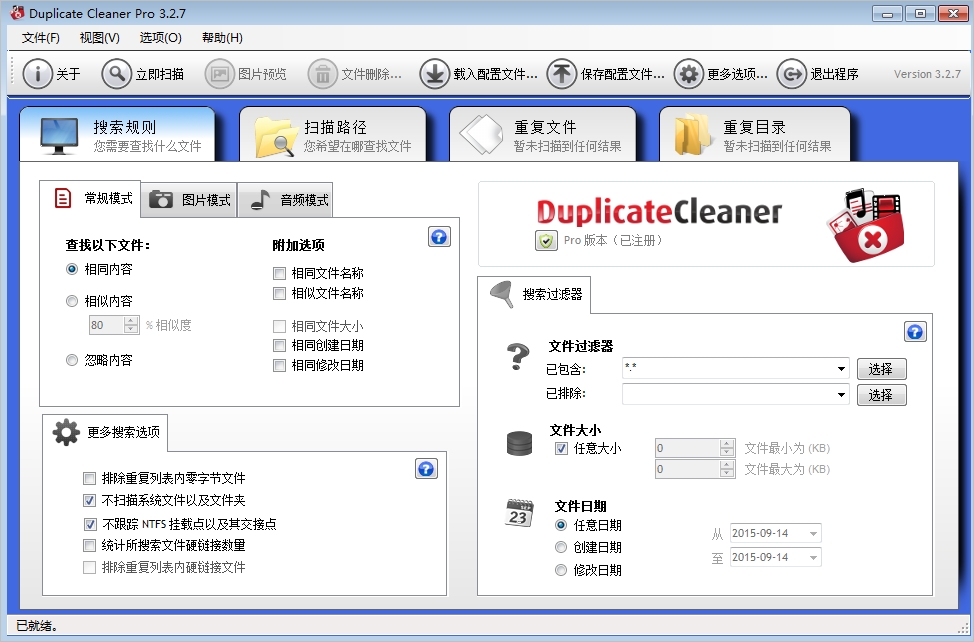Click the green shield registered icon
This screenshot has width=974, height=642.
546,240
